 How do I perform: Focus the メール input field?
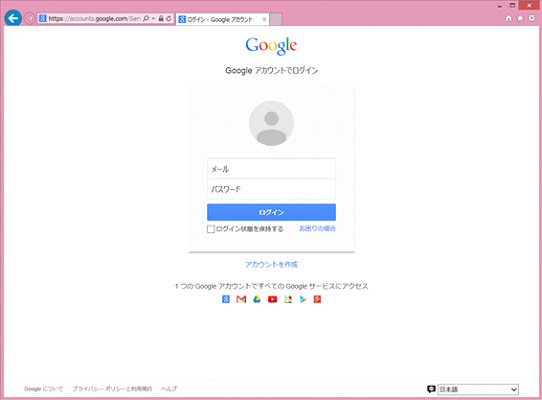tap(271, 169)
